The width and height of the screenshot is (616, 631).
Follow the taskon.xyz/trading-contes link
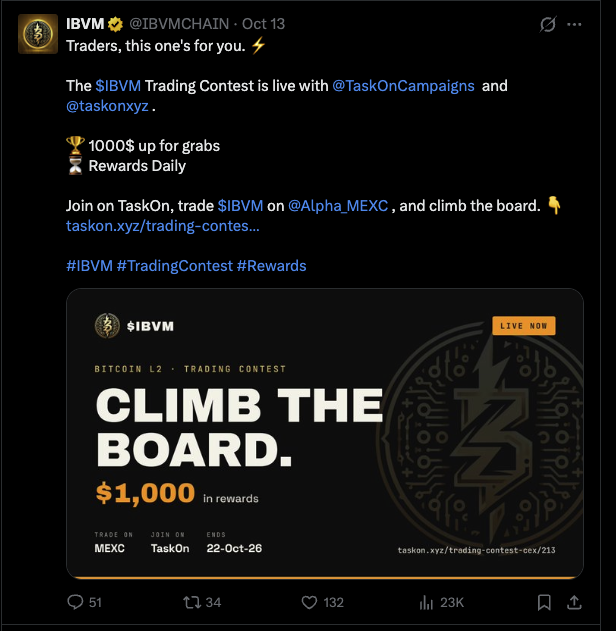point(163,226)
